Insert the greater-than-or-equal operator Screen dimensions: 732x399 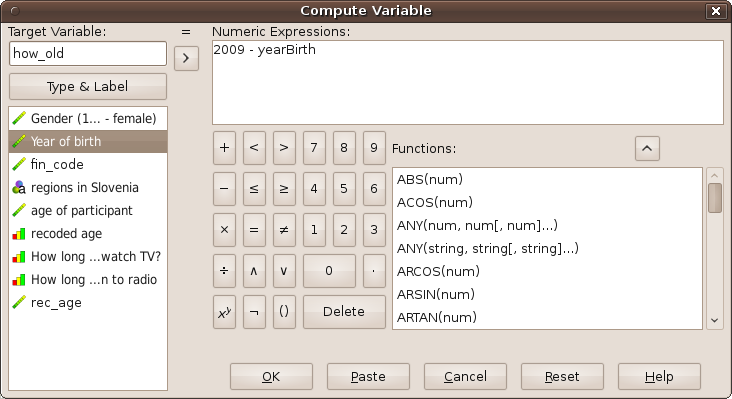pos(284,189)
